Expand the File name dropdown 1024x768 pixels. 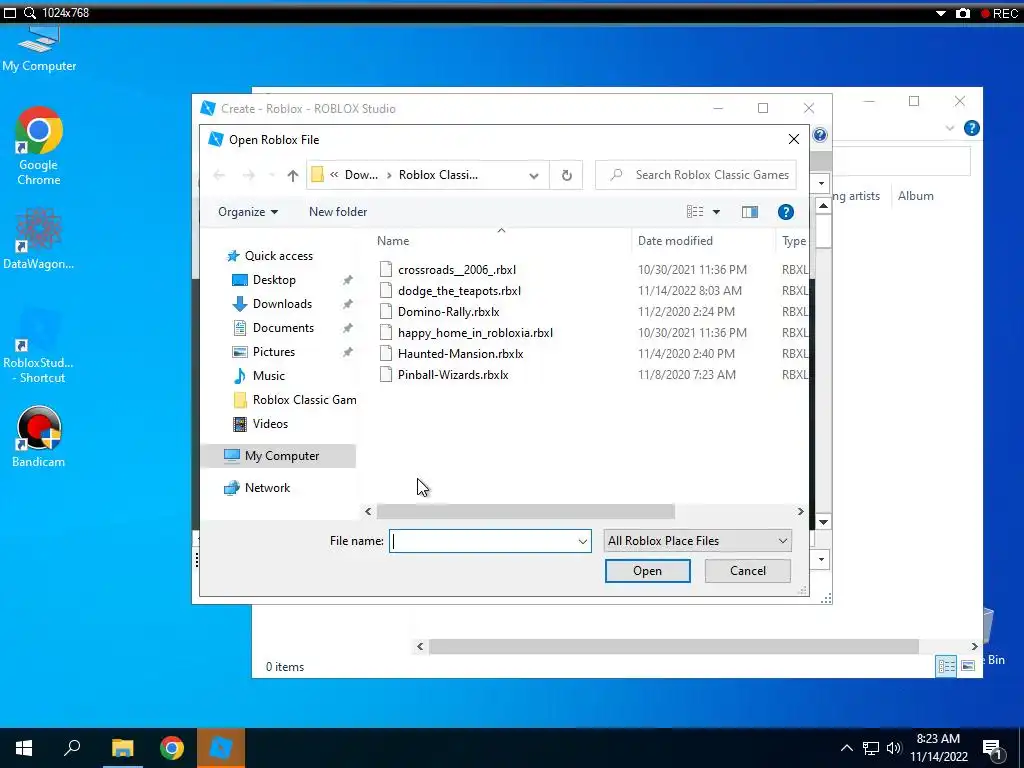583,541
